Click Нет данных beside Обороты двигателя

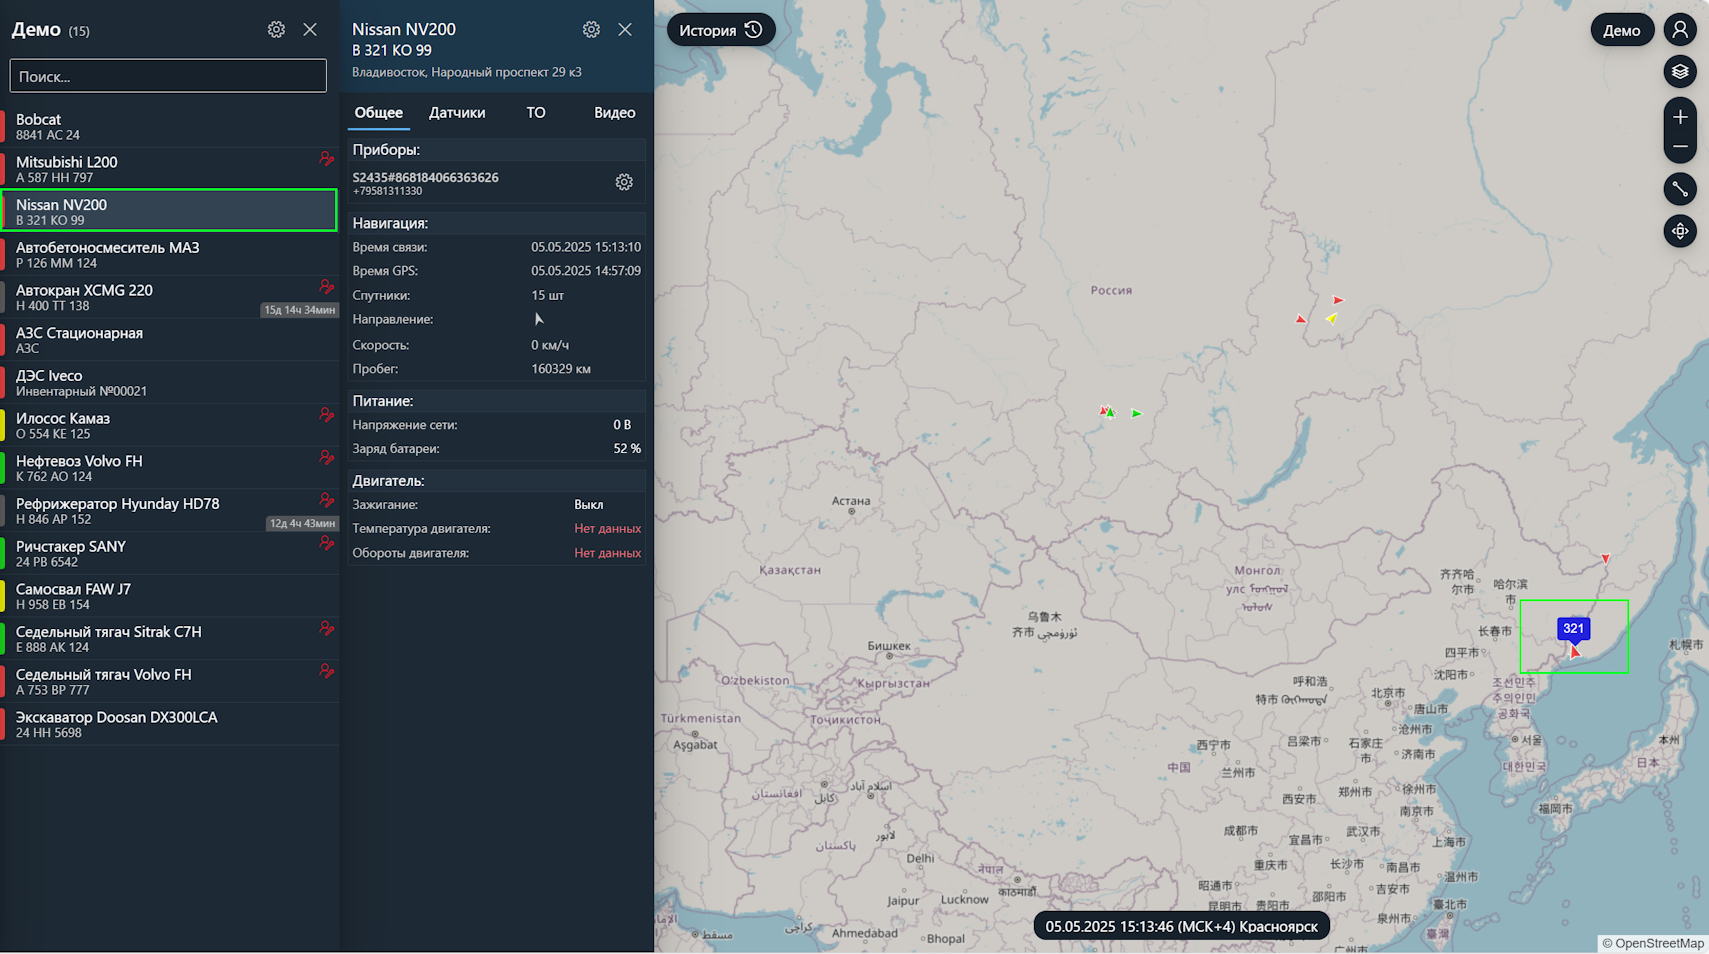pyautogui.click(x=607, y=553)
